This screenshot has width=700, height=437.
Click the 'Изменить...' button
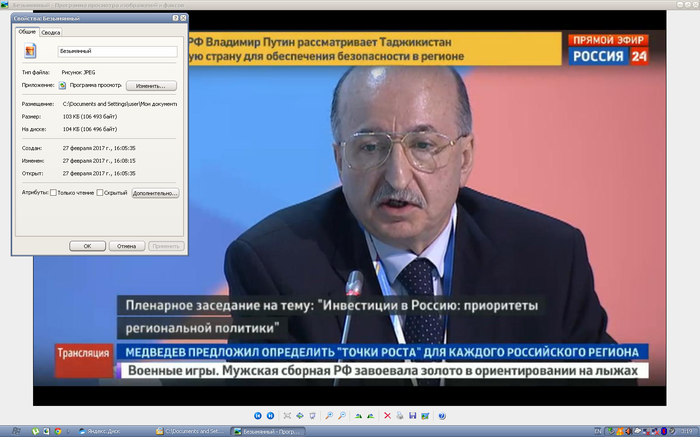point(150,85)
